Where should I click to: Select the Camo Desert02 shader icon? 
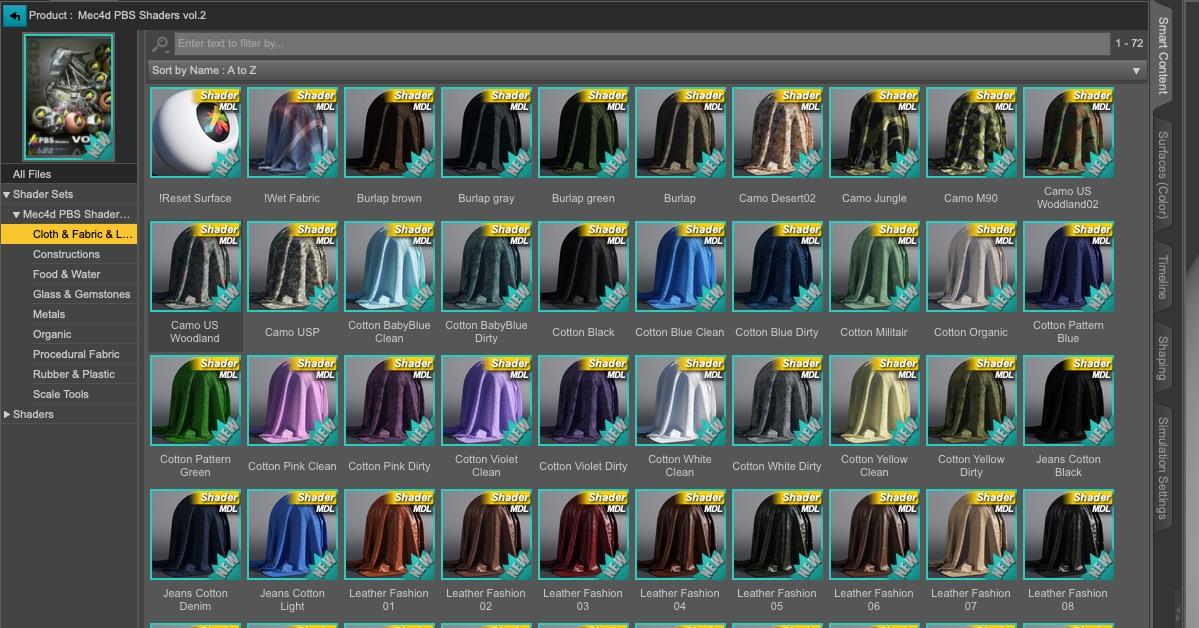(x=778, y=132)
